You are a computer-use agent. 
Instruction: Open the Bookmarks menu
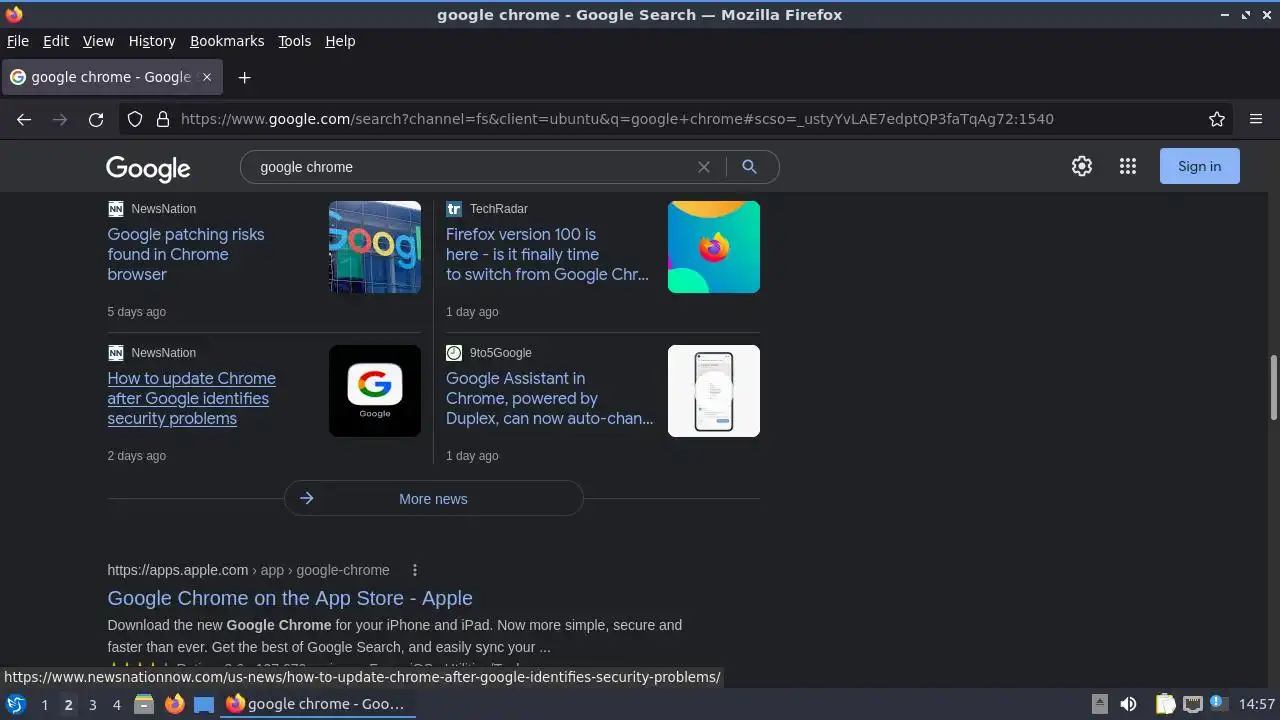click(227, 41)
